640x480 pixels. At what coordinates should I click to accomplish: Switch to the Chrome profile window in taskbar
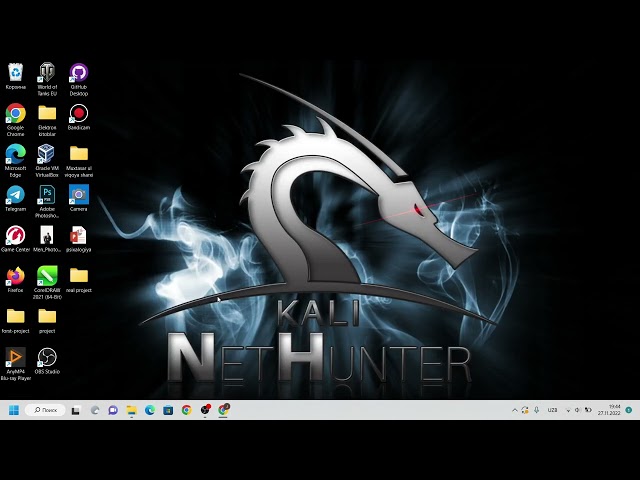[x=223, y=410]
